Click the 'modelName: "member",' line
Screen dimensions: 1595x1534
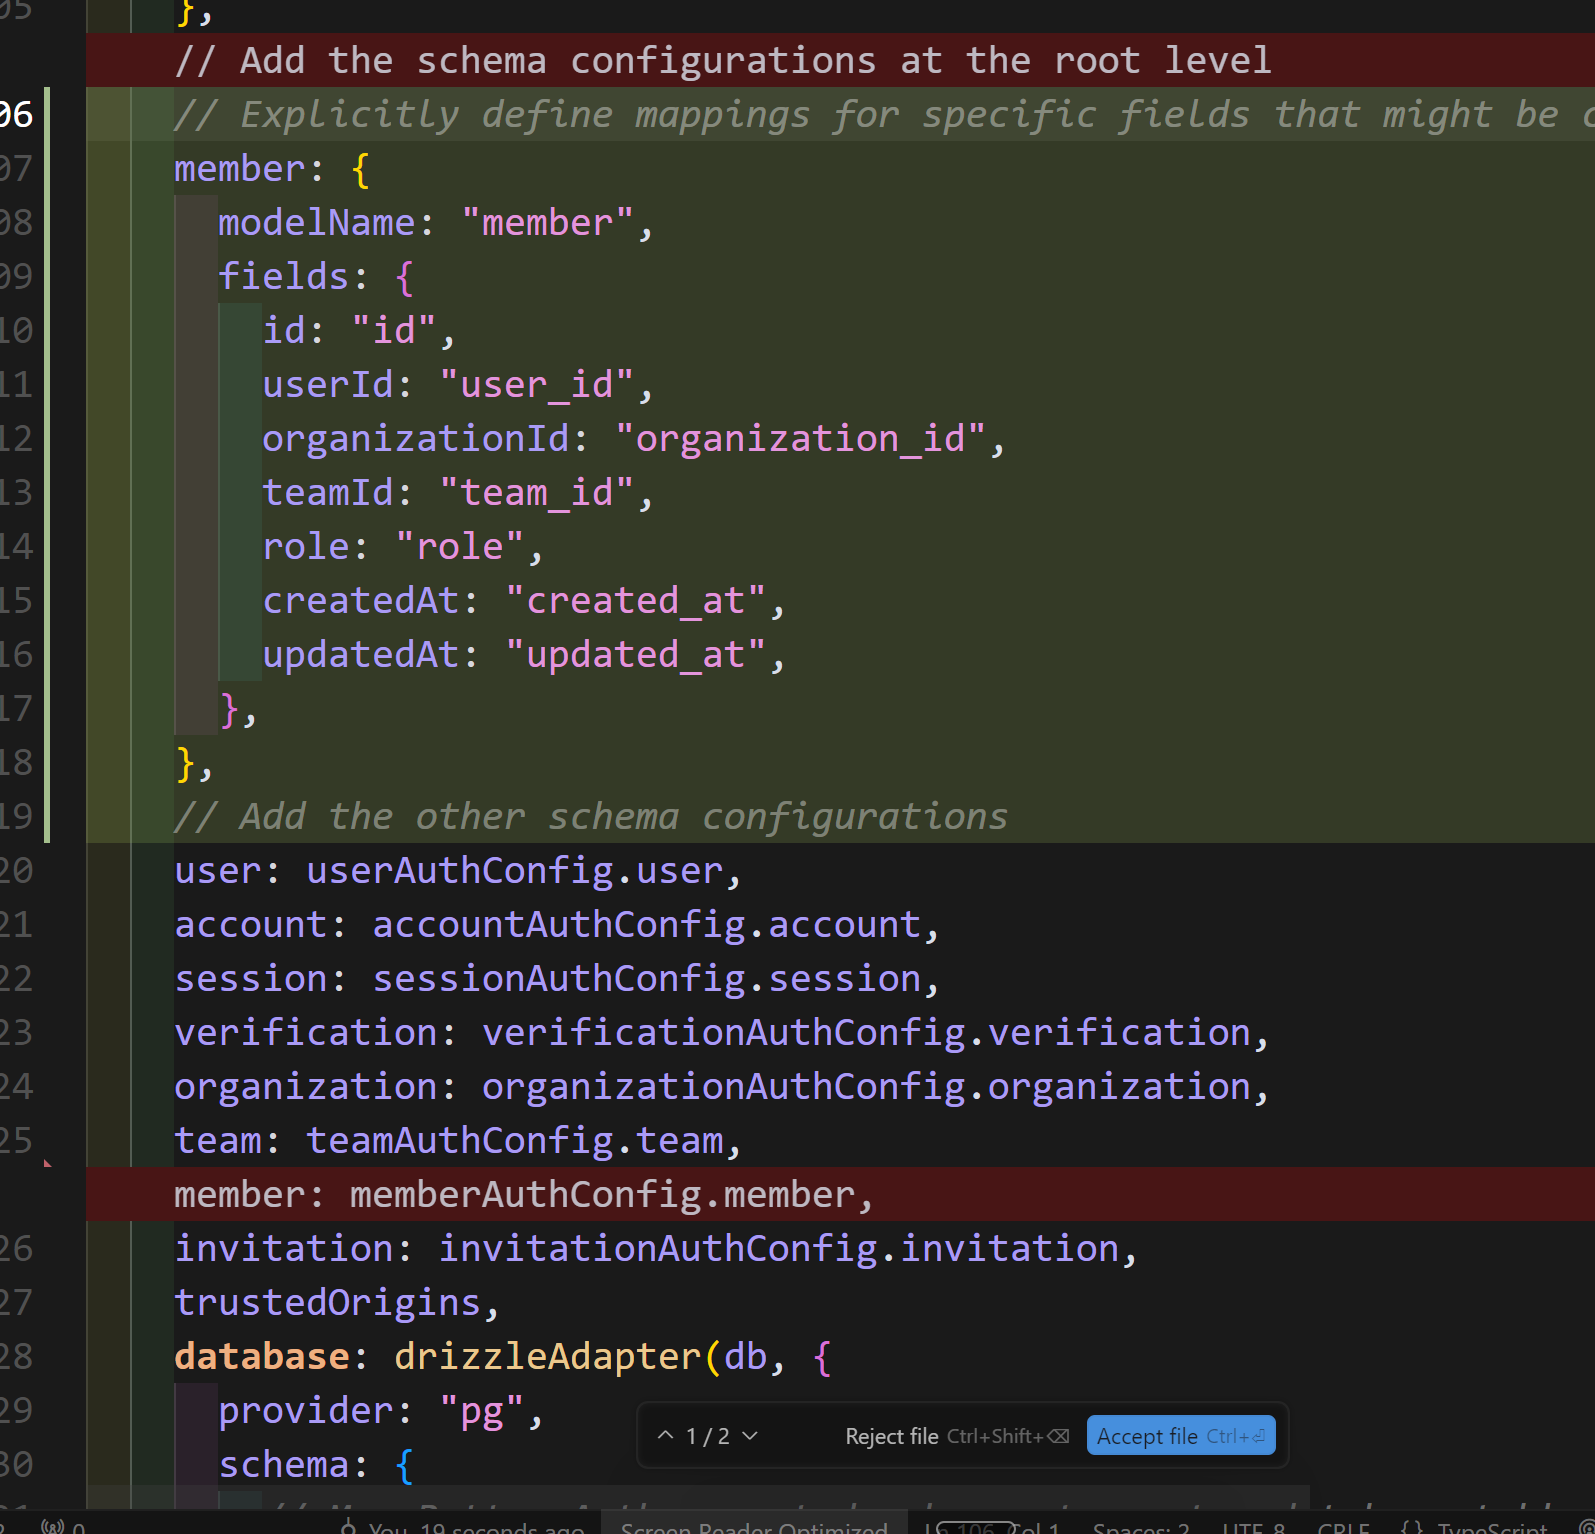[x=436, y=223]
